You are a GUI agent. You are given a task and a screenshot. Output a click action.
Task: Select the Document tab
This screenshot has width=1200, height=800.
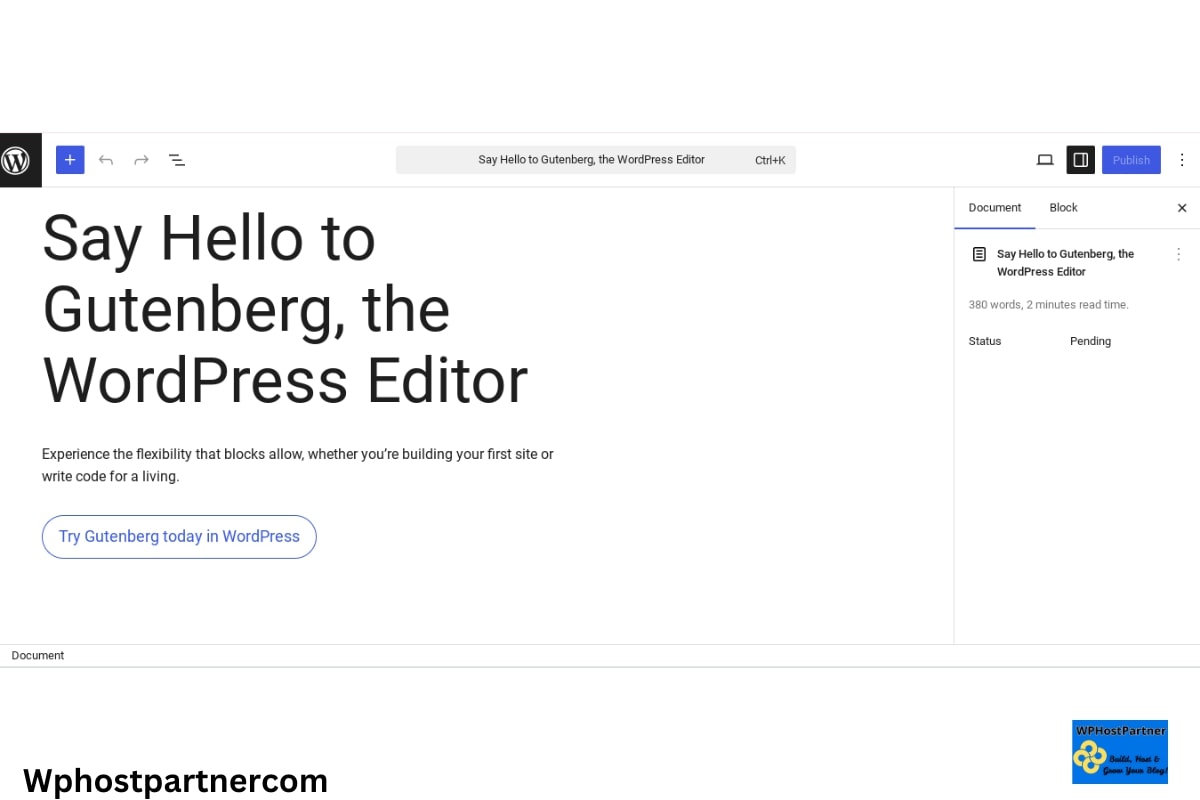(994, 208)
